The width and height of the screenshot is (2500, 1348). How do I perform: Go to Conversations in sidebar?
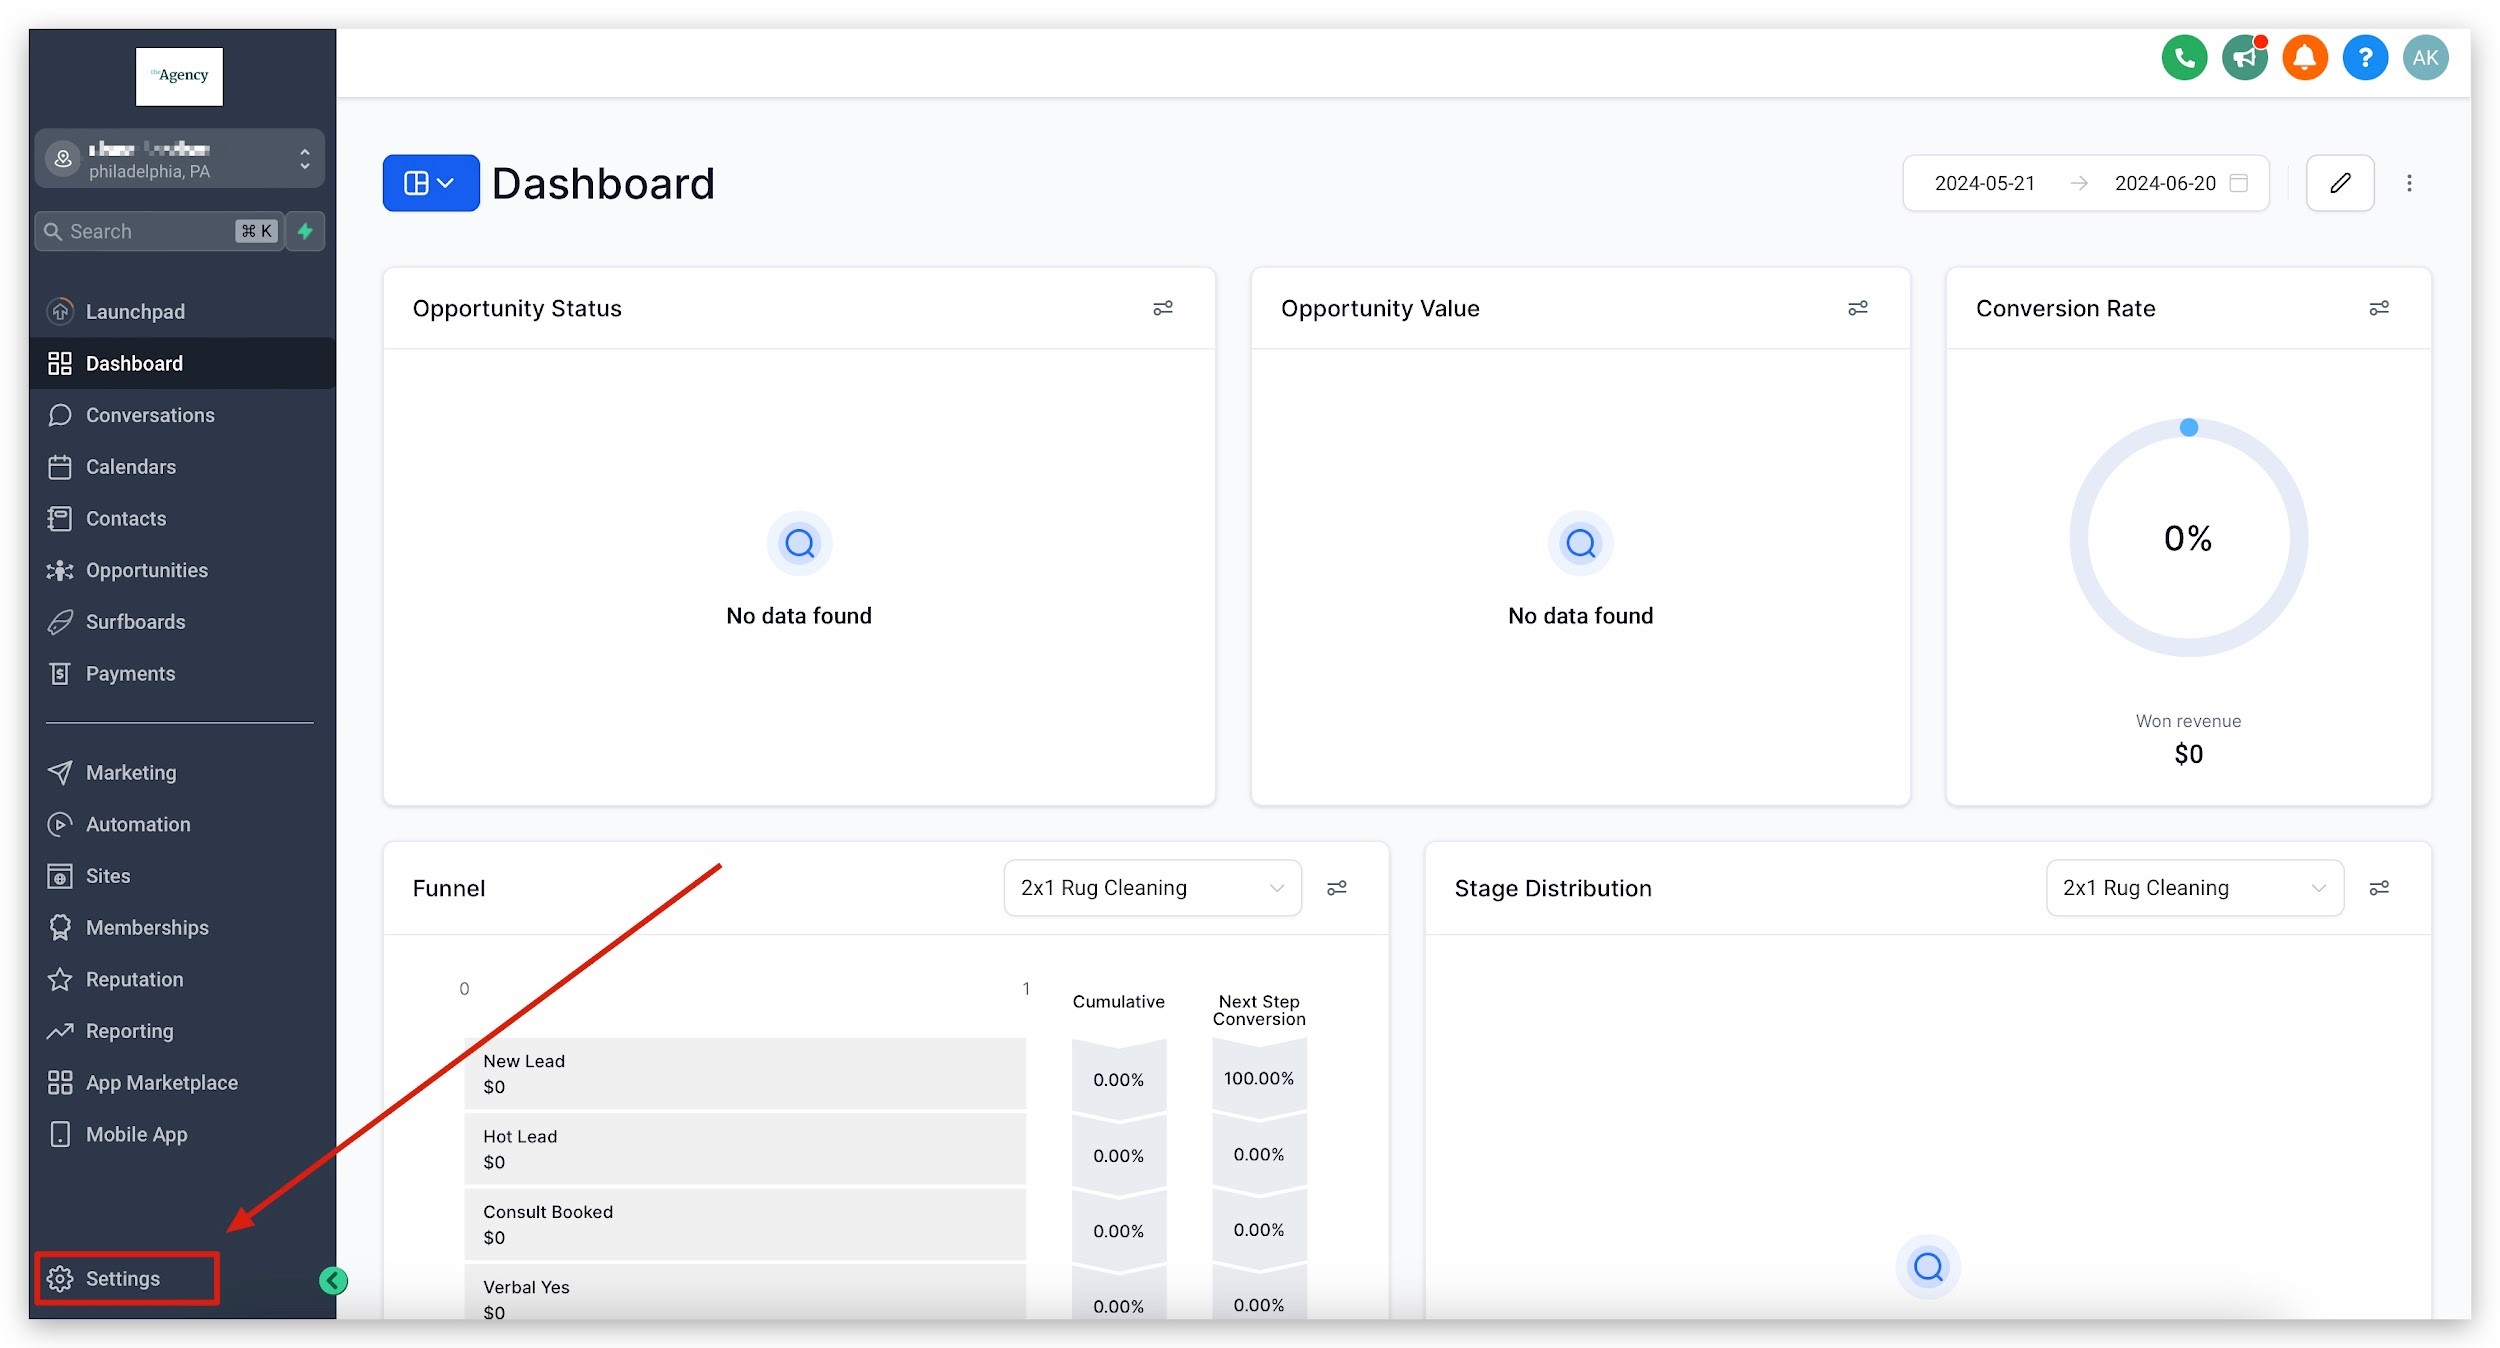[150, 415]
